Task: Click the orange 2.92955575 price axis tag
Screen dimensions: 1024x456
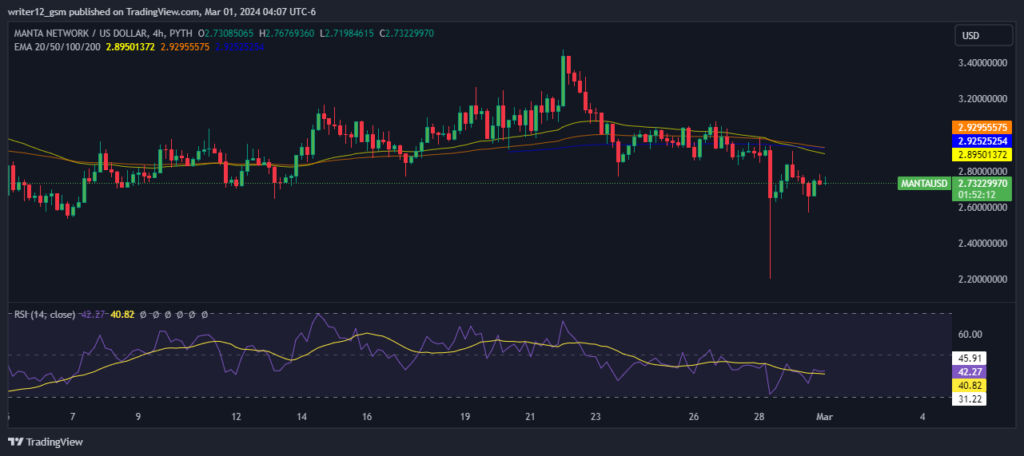Action: tap(982, 127)
